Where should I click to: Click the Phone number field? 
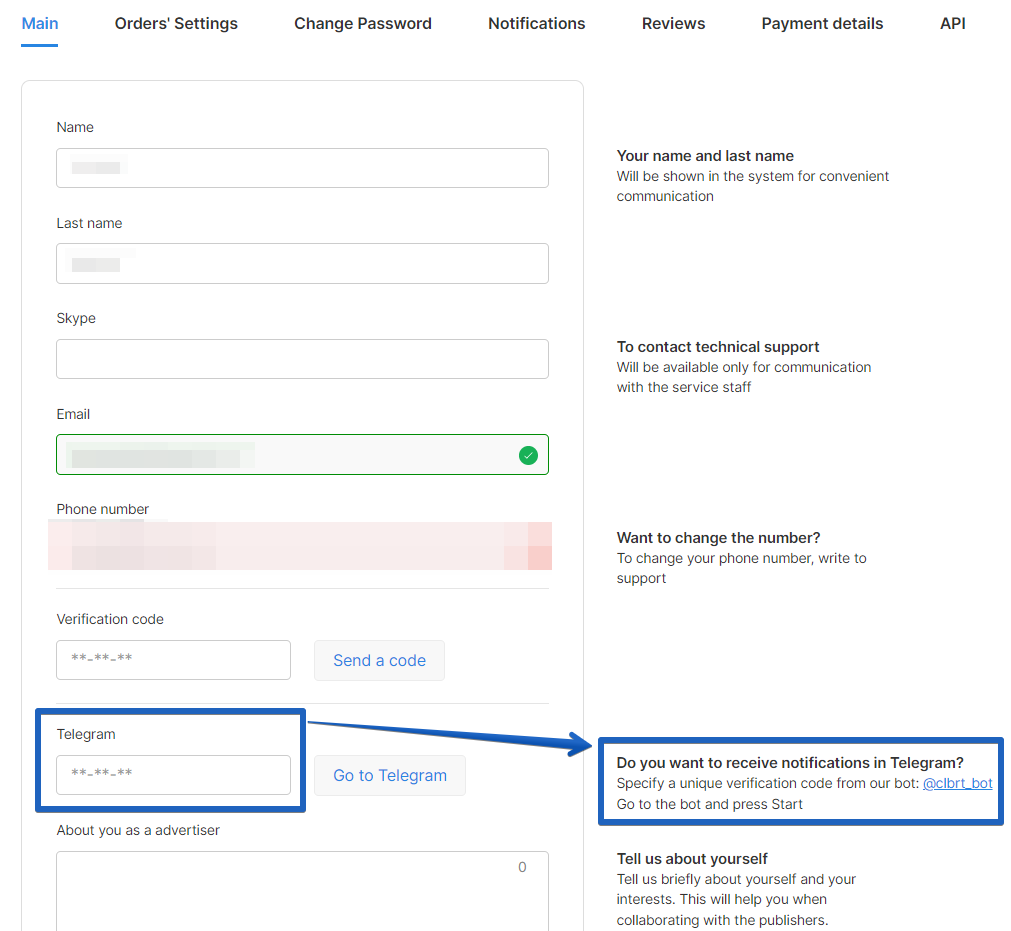(300, 546)
